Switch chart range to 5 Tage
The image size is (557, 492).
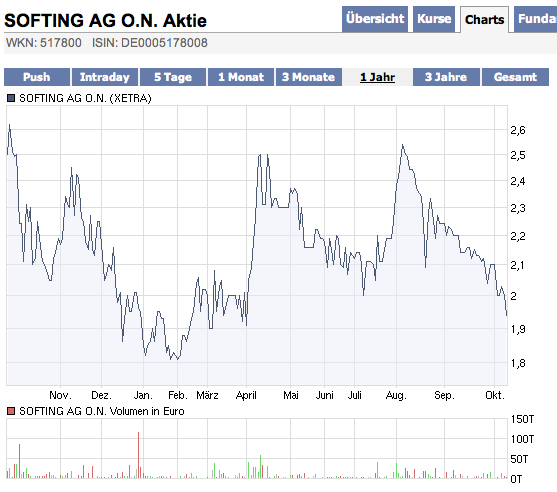pyautogui.click(x=173, y=77)
